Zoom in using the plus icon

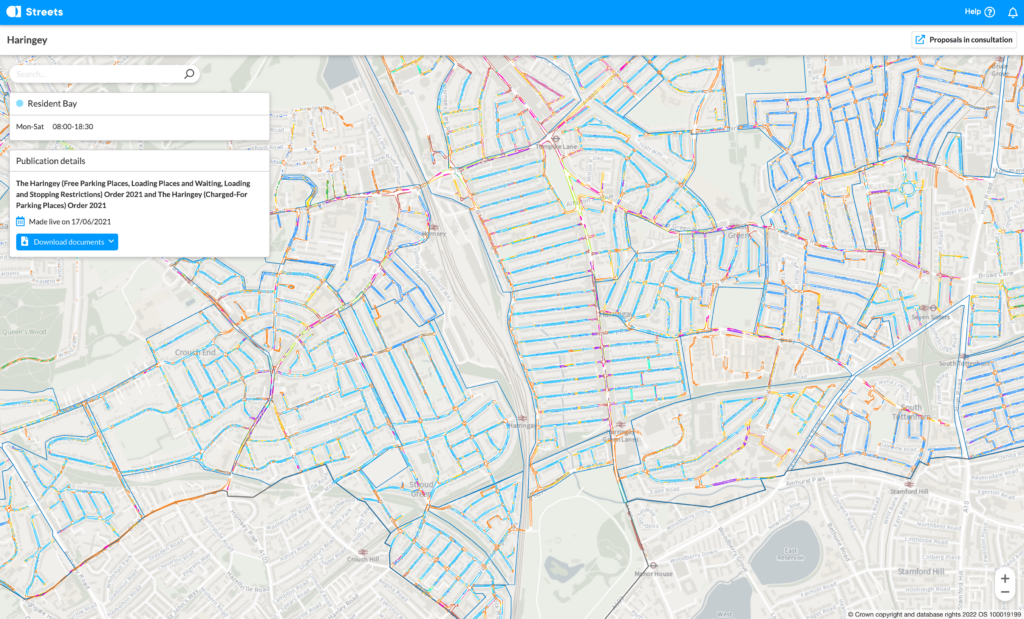1004,578
